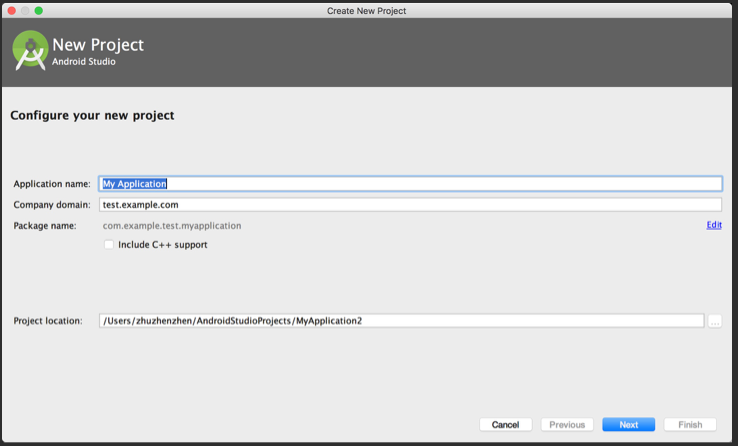Enable Include C++ support checkbox
Screen dimensions: 738x446
109,245
